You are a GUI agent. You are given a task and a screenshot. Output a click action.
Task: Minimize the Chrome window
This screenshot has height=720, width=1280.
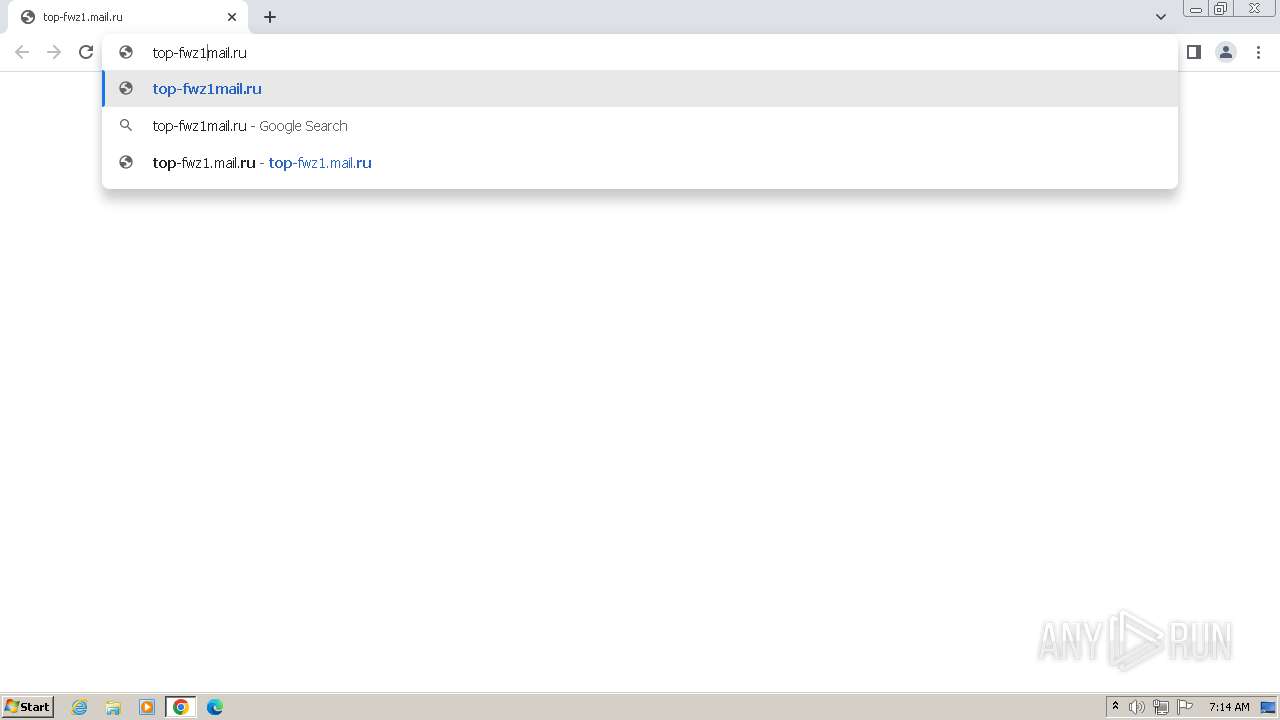(x=1196, y=9)
